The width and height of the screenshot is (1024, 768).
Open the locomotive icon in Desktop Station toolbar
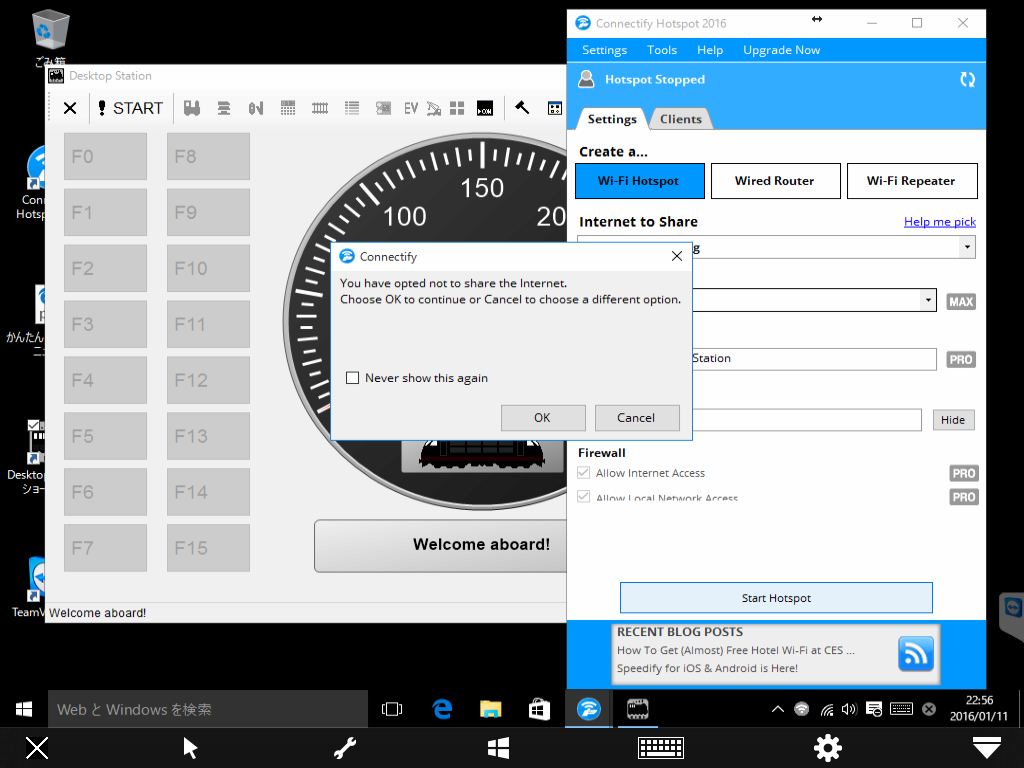191,108
